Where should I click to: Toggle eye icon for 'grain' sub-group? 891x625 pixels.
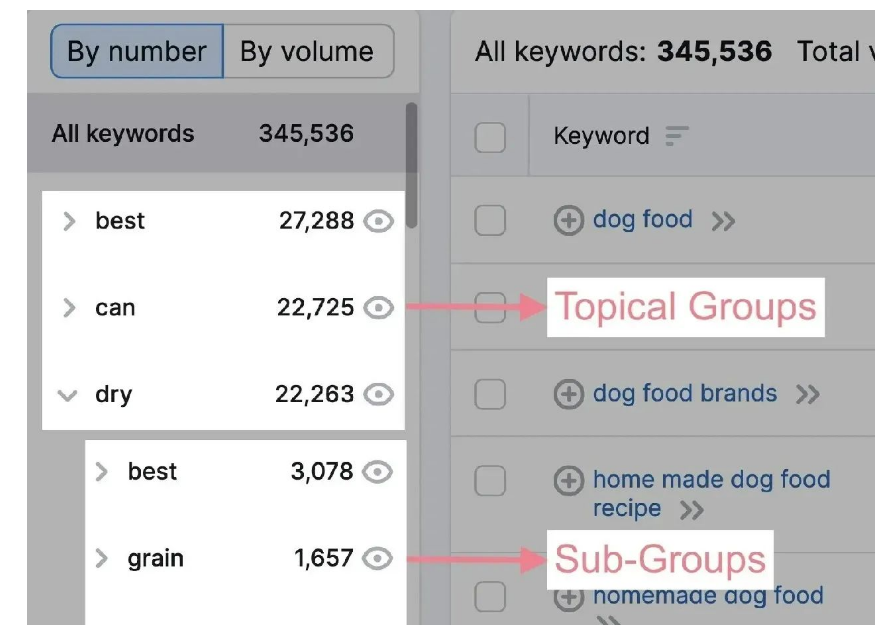click(377, 559)
